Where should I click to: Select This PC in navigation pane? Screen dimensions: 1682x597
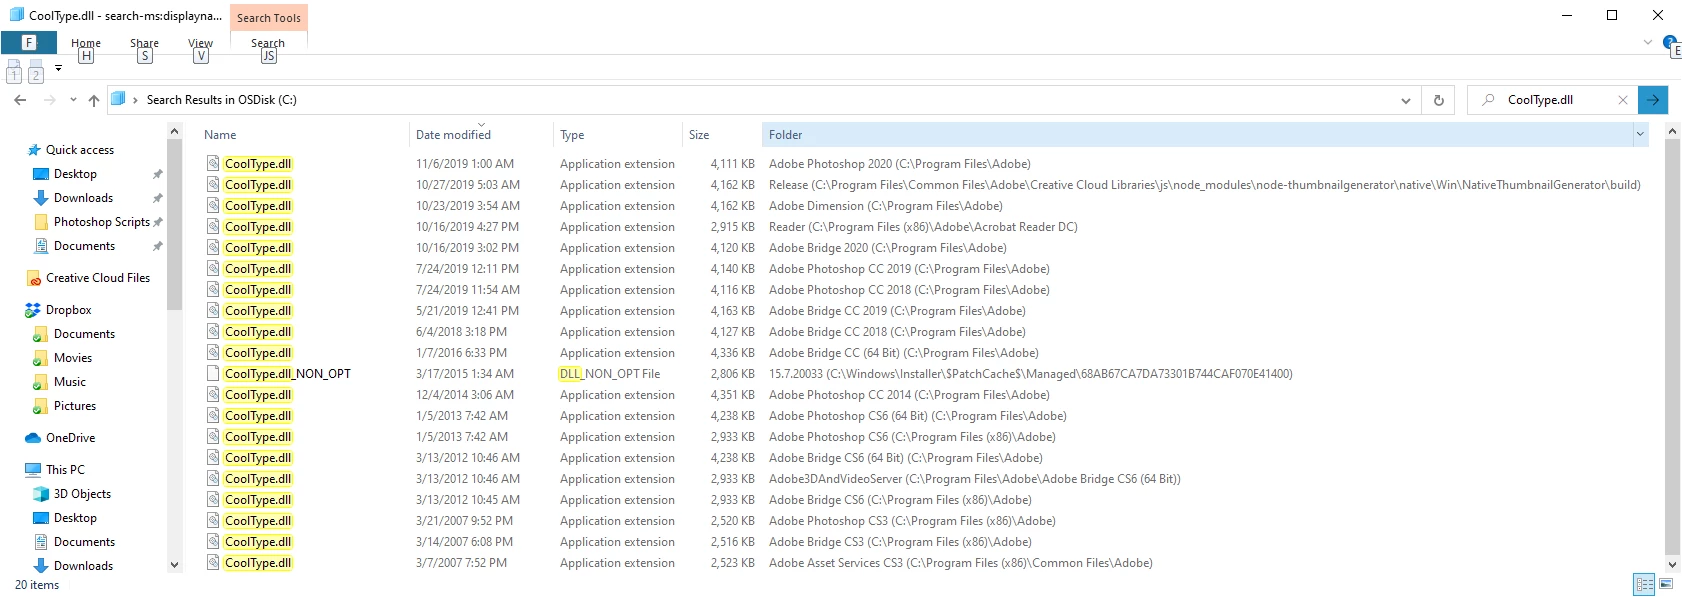coord(65,470)
